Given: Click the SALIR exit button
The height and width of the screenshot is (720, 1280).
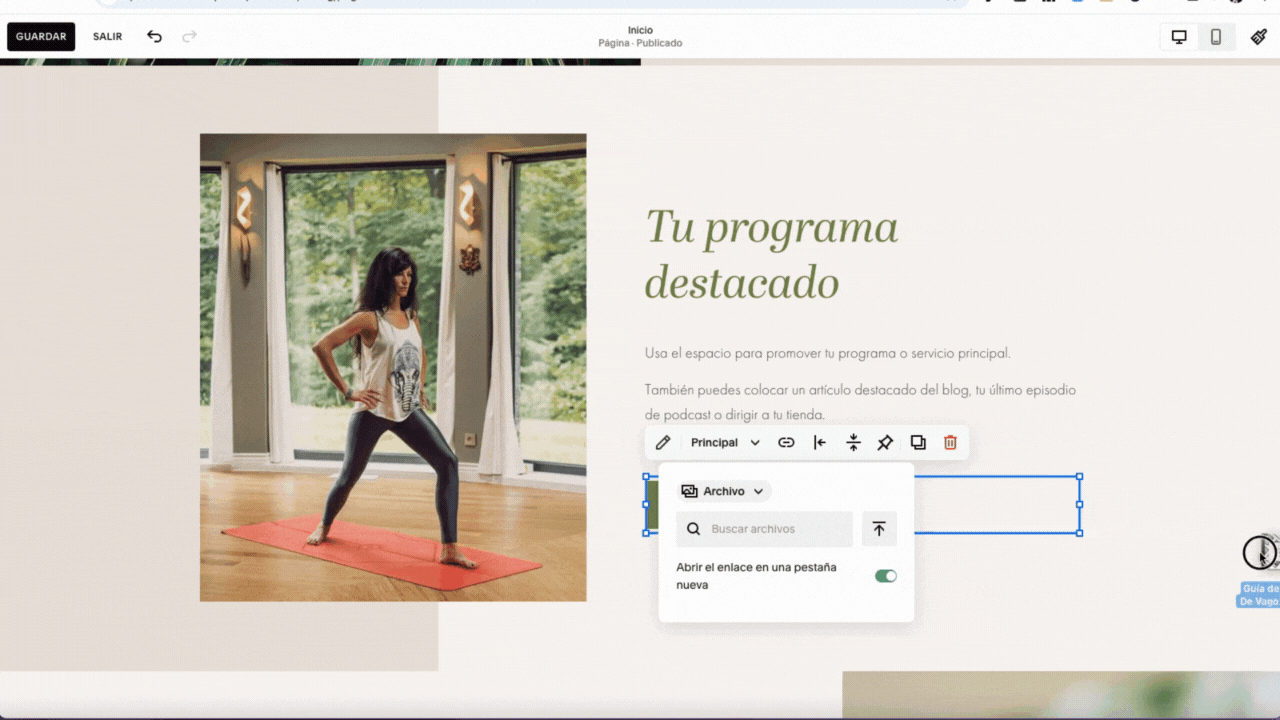Looking at the screenshot, I should pos(108,37).
